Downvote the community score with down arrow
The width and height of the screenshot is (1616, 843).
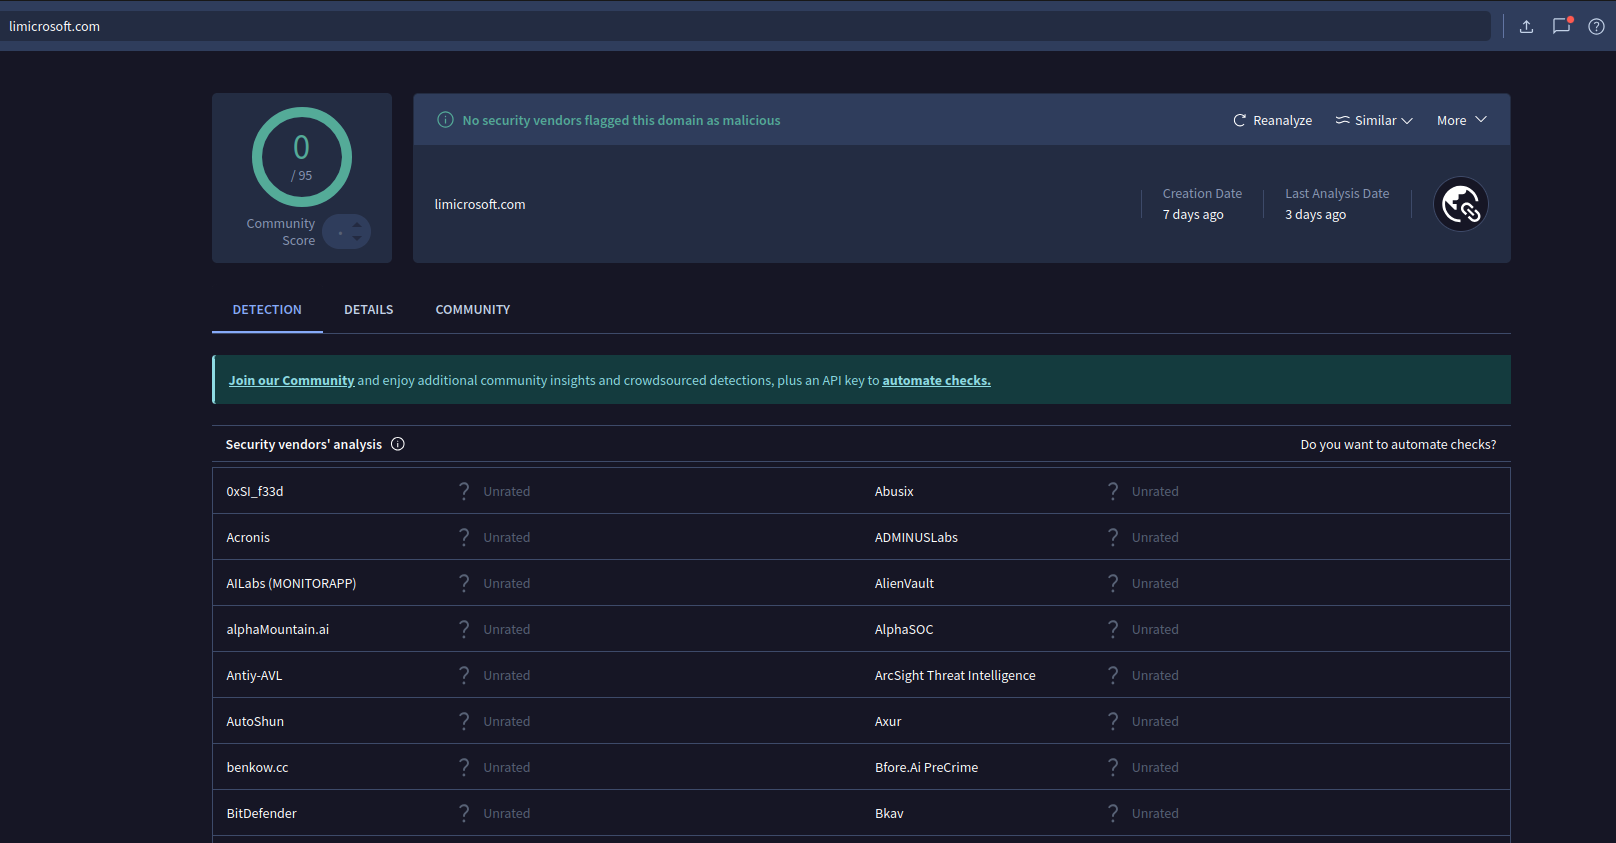357,239
